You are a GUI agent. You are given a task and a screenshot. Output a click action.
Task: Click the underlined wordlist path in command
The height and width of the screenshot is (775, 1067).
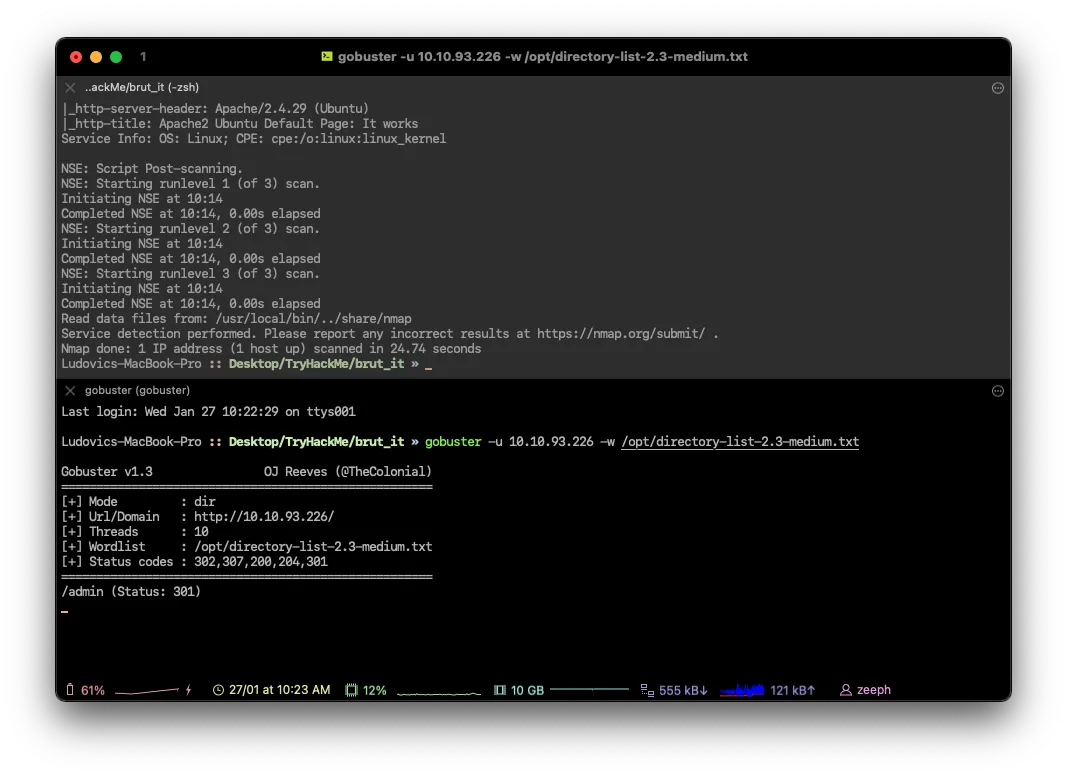click(x=739, y=442)
